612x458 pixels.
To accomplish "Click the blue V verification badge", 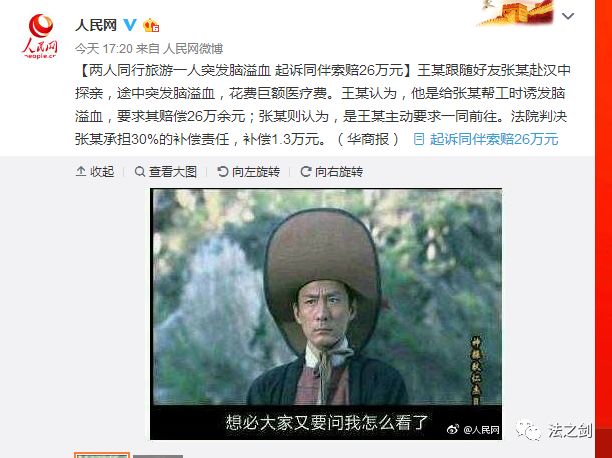I will tap(130, 25).
